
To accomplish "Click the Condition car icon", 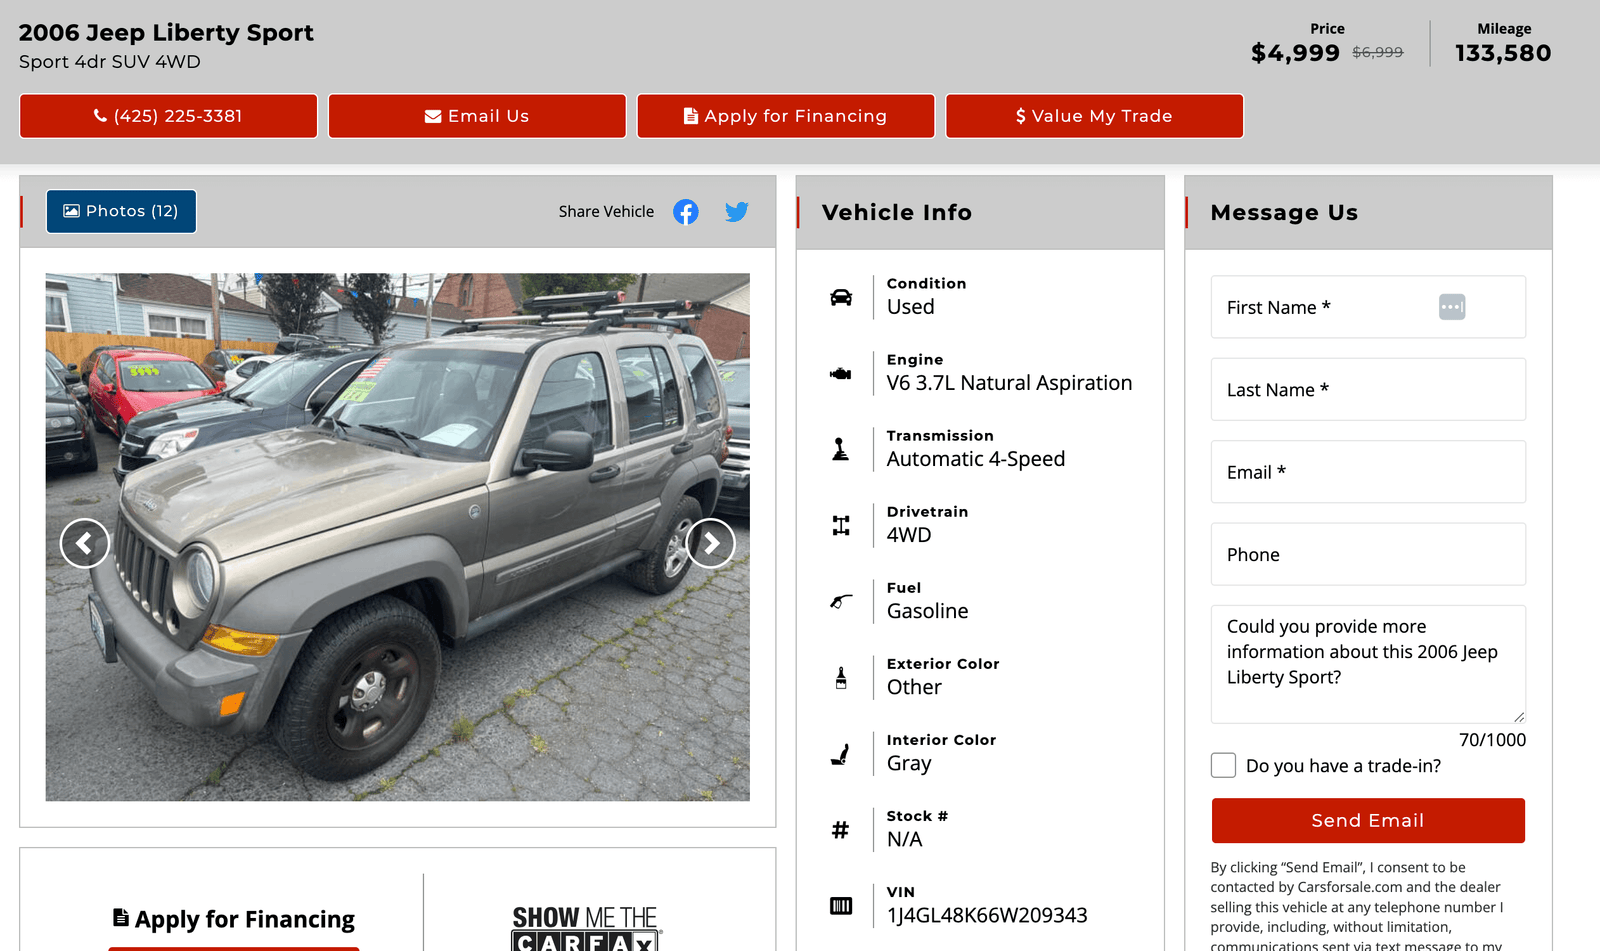I will pyautogui.click(x=841, y=297).
